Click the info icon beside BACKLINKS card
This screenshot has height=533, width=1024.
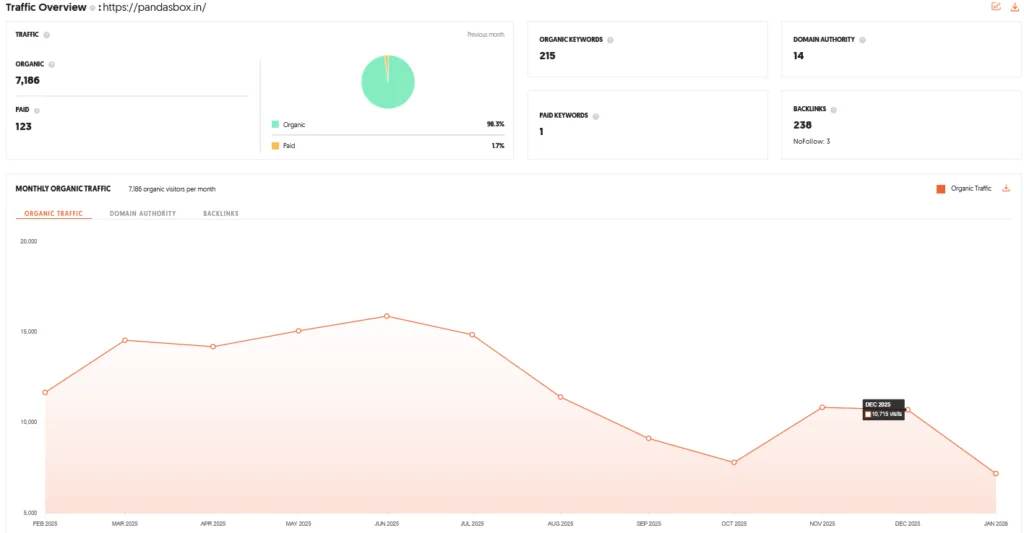tap(834, 110)
